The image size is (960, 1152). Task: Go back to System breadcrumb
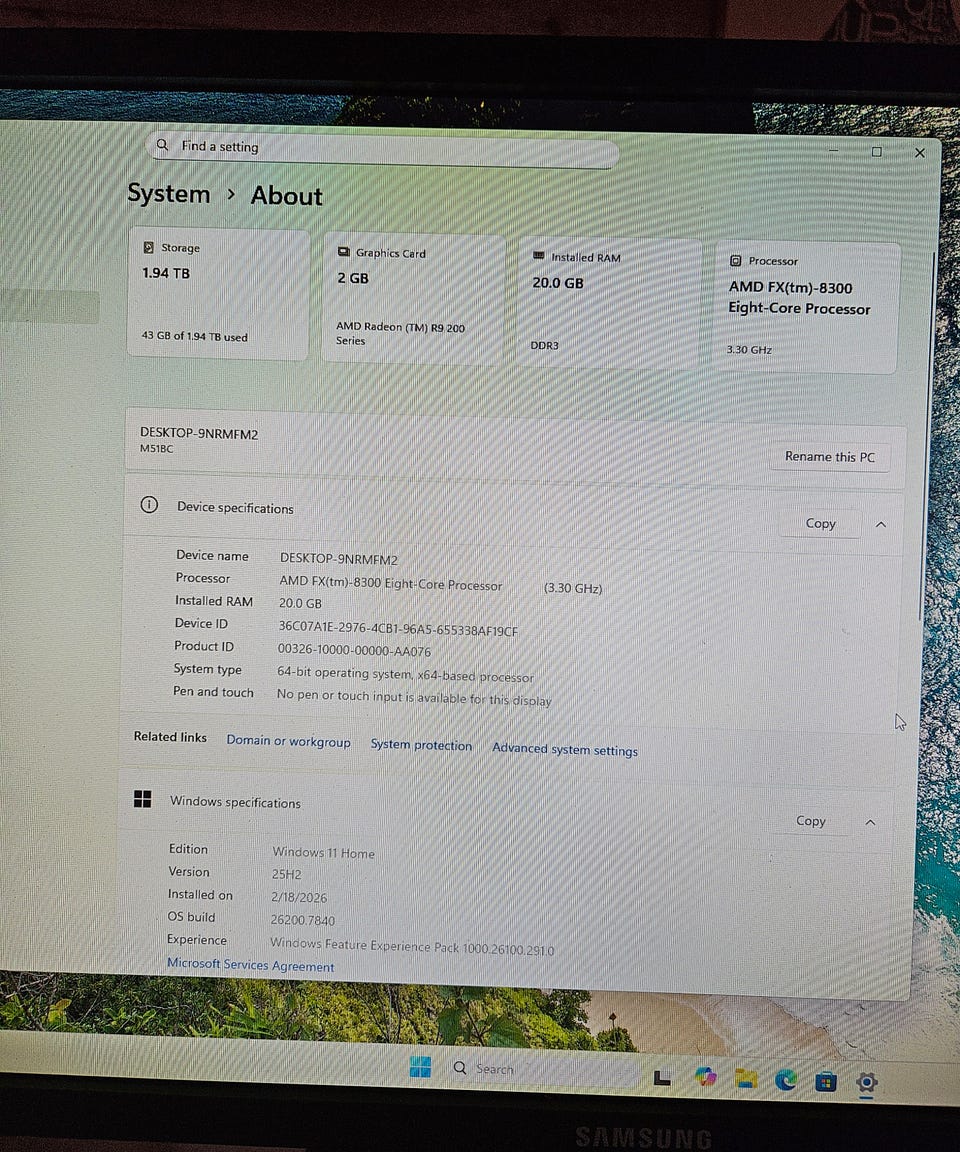tap(169, 193)
